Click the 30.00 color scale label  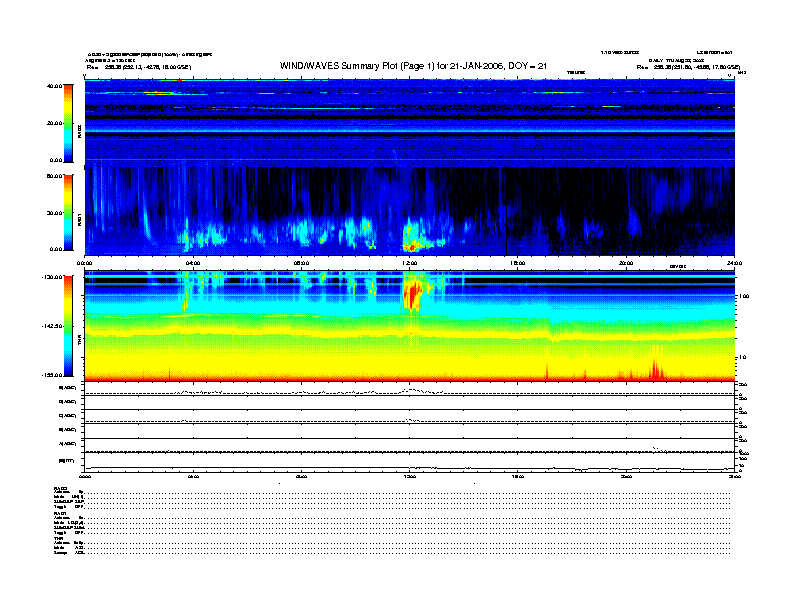coord(54,213)
